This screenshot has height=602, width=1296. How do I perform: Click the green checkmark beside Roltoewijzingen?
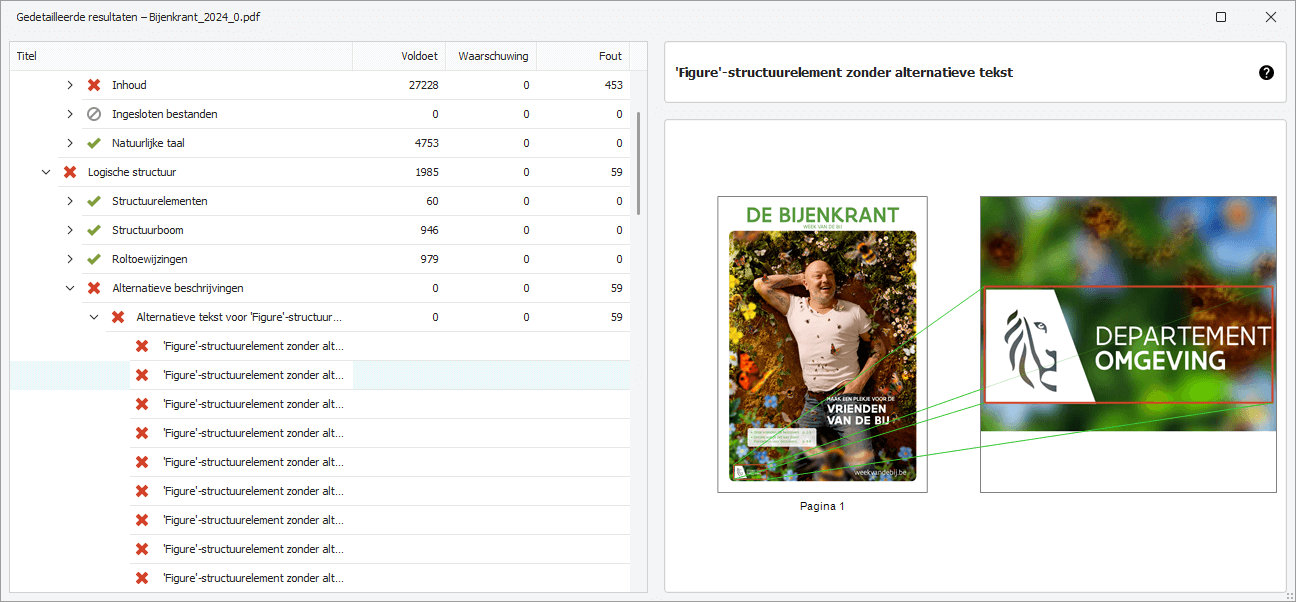[x=94, y=259]
